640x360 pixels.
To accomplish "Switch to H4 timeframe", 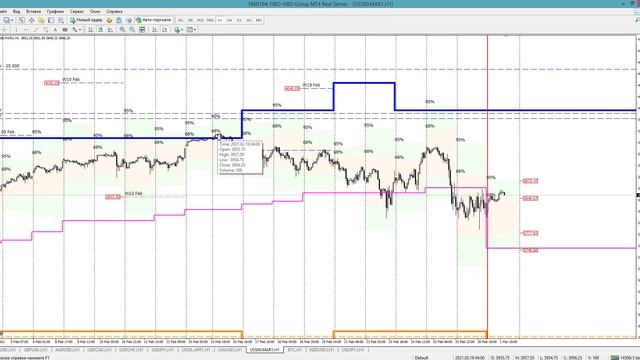I will point(229,20).
